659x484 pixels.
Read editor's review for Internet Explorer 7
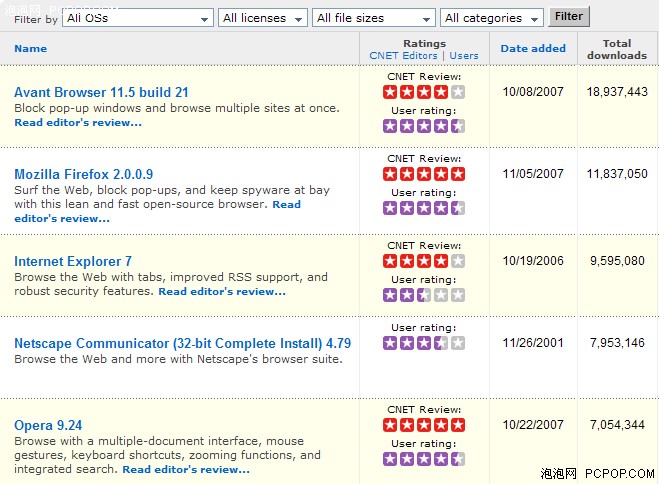pos(222,292)
